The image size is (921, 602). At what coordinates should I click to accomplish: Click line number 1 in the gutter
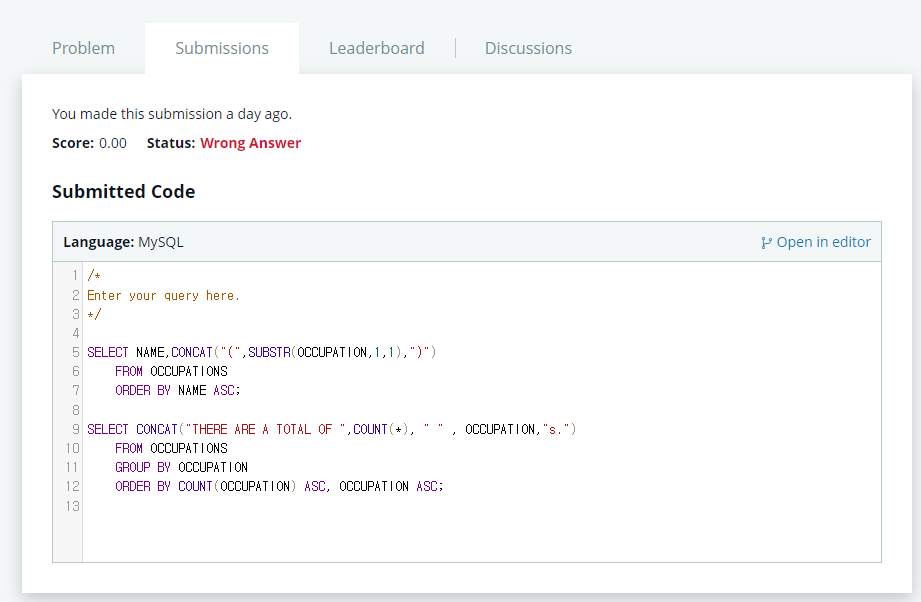click(75, 275)
